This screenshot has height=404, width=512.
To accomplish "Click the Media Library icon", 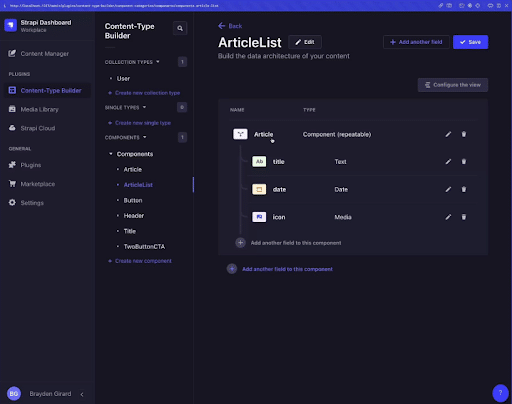I will pyautogui.click(x=12, y=109).
